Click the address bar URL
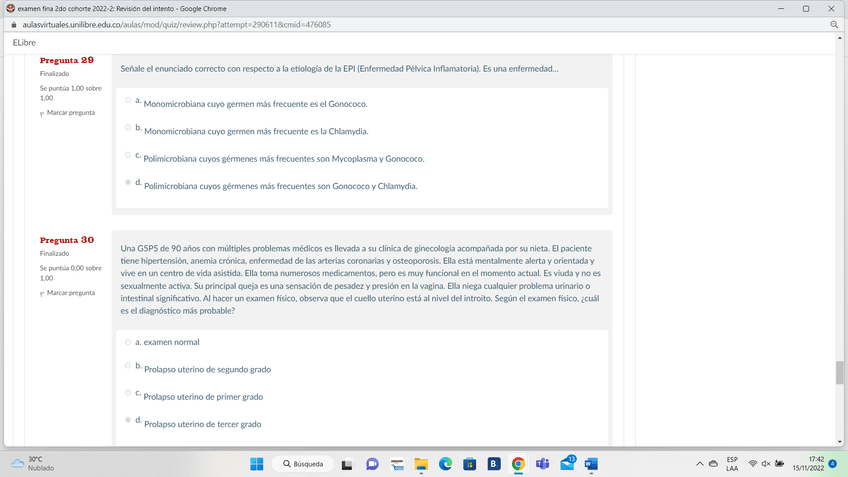 click(x=176, y=25)
